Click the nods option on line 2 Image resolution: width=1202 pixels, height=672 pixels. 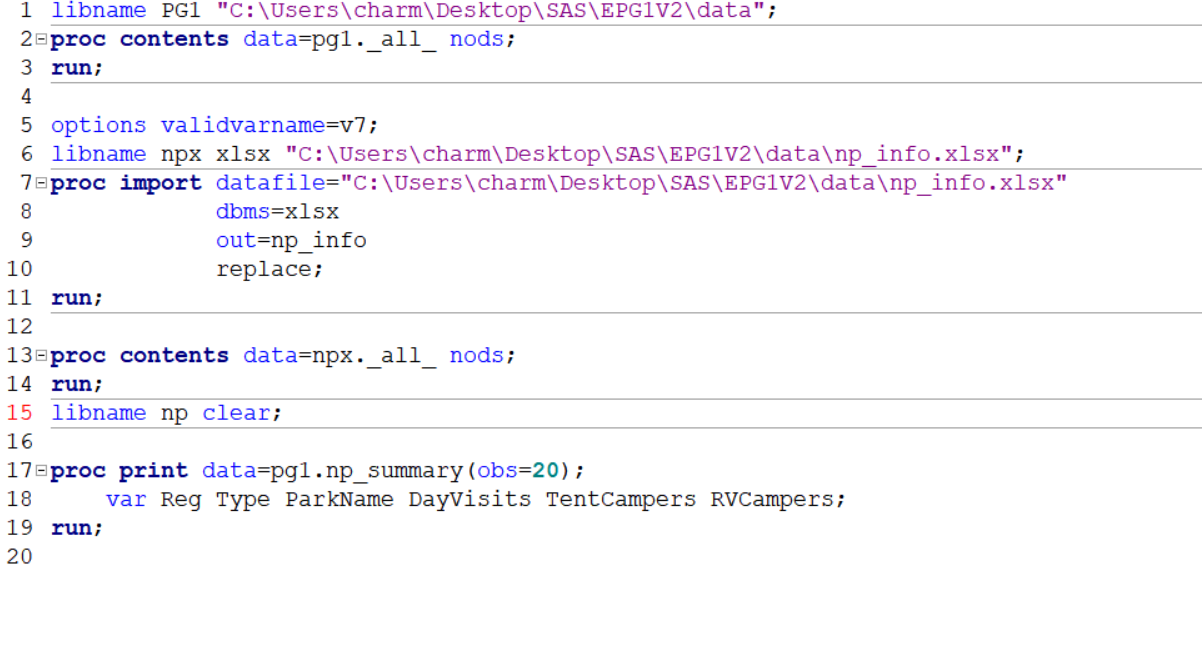click(475, 39)
